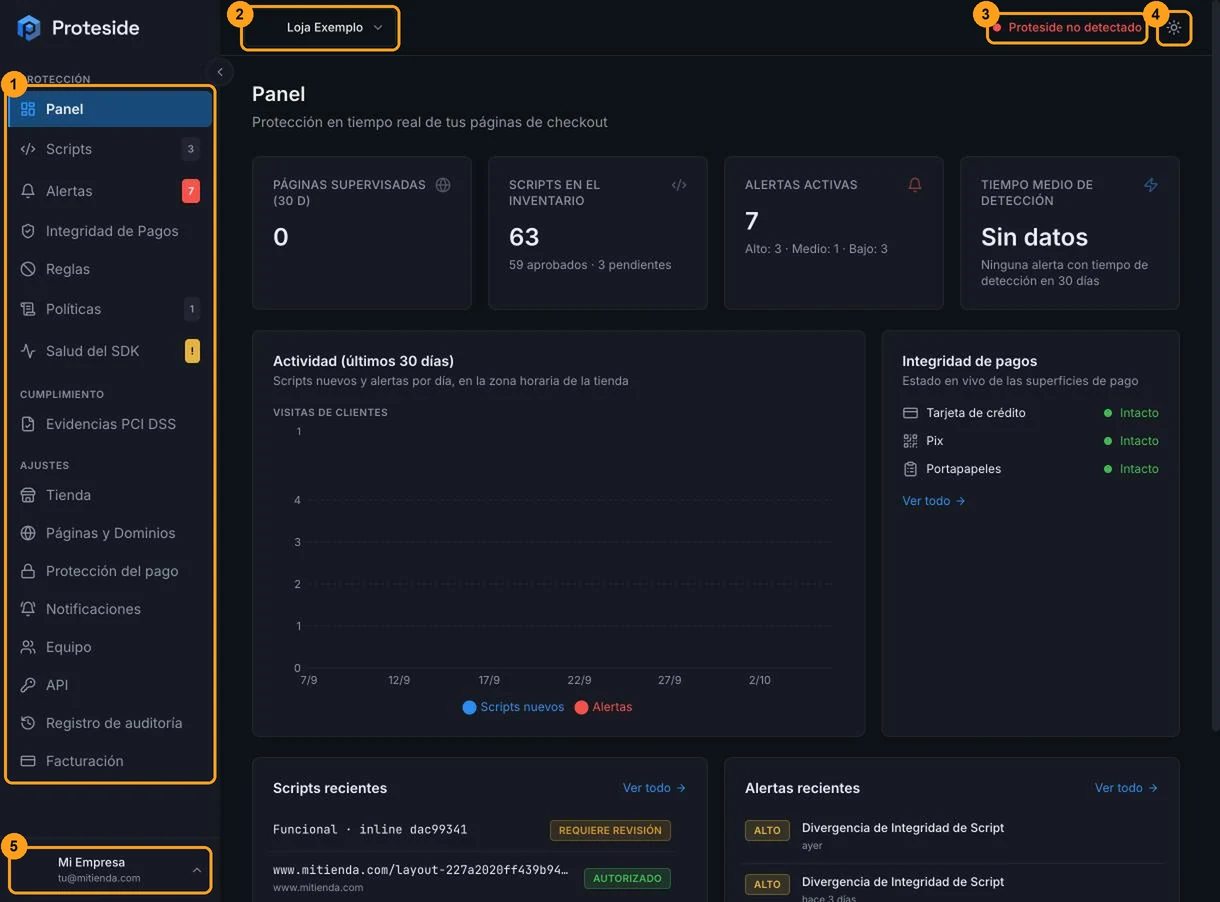Click Alertas red badge showing 7
Image resolution: width=1220 pixels, height=902 pixels.
pyautogui.click(x=191, y=191)
